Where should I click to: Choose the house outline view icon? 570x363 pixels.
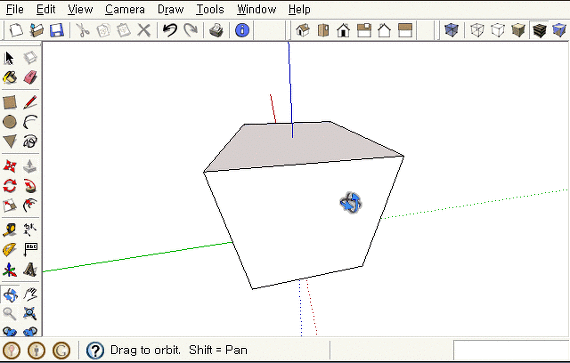pyautogui.click(x=384, y=30)
